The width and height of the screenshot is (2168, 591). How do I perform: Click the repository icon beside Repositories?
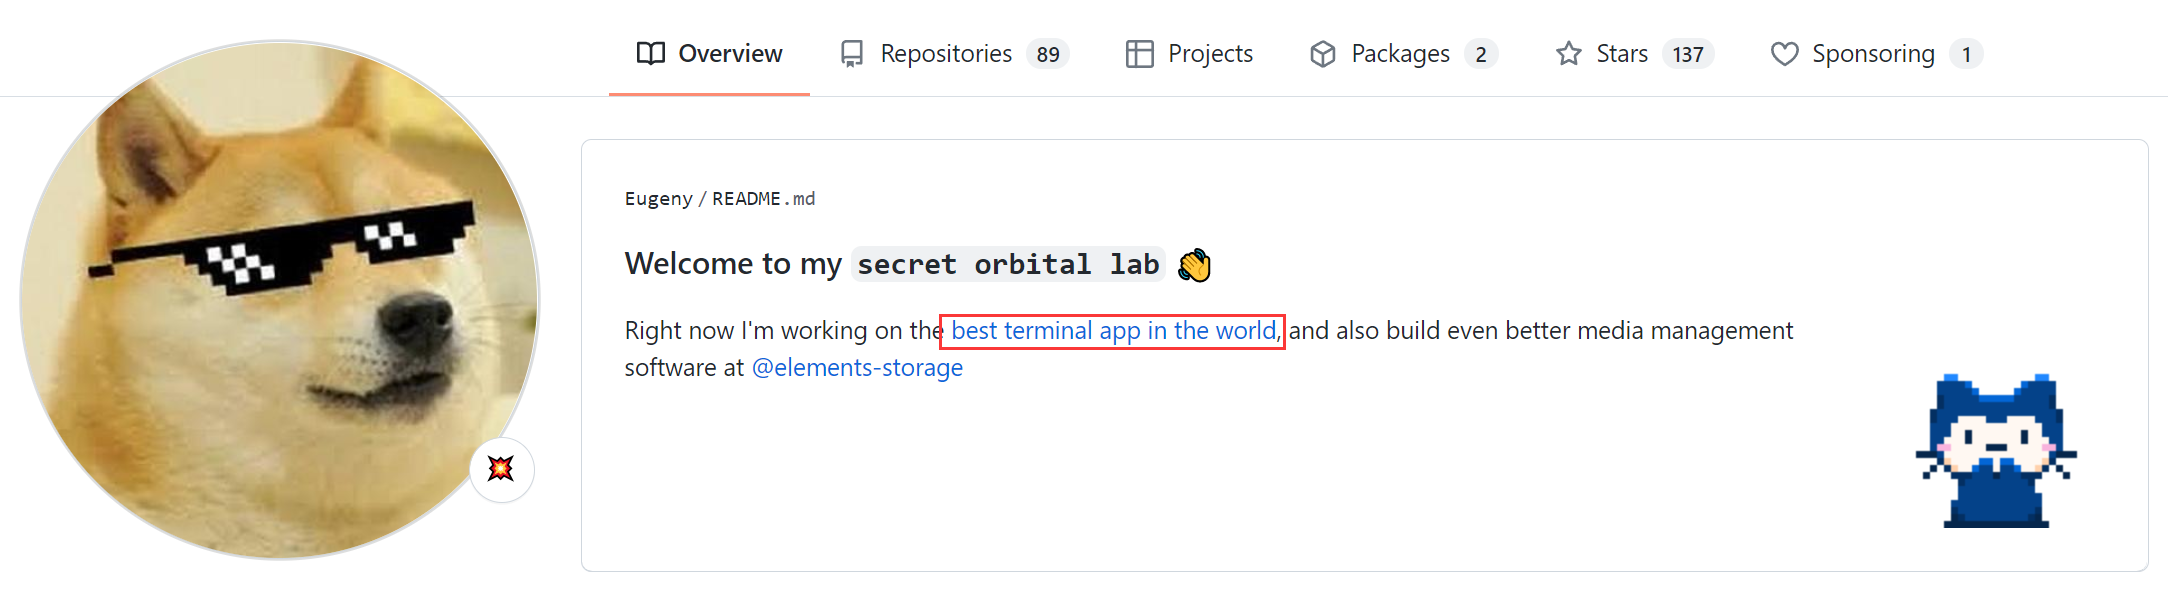pyautogui.click(x=851, y=54)
